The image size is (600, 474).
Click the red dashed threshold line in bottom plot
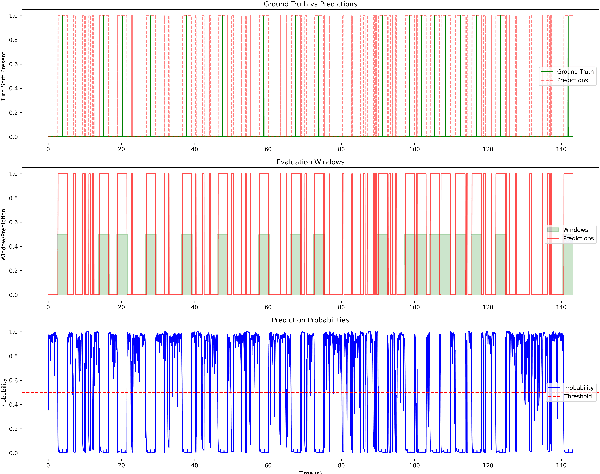(300, 392)
